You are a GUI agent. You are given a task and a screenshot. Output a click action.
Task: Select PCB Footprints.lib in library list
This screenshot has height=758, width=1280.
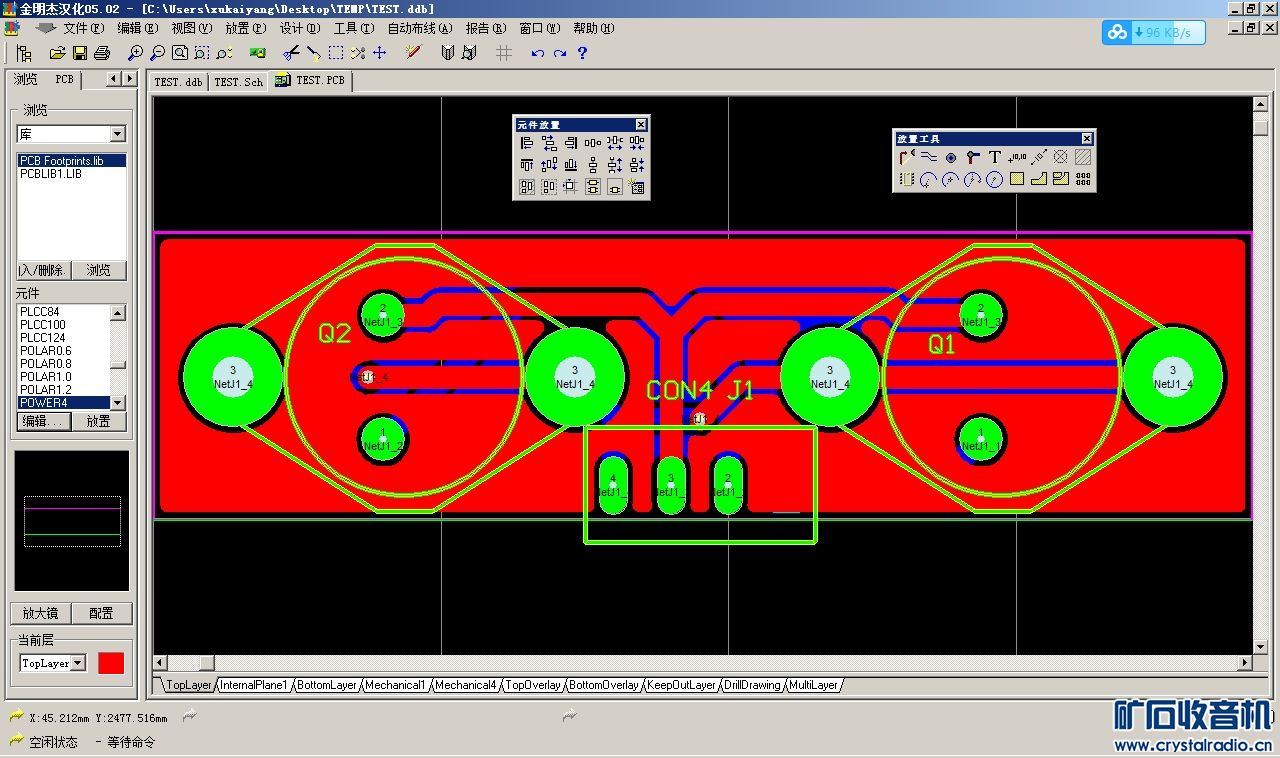pyautogui.click(x=72, y=160)
